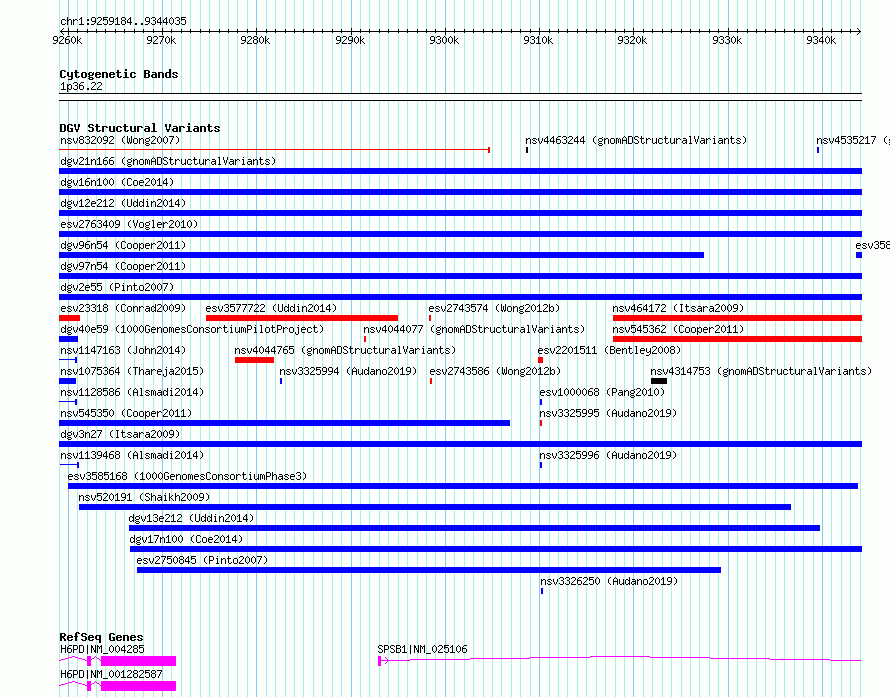
Task: Click the DGV Structural Variants track title
Action: coord(140,128)
